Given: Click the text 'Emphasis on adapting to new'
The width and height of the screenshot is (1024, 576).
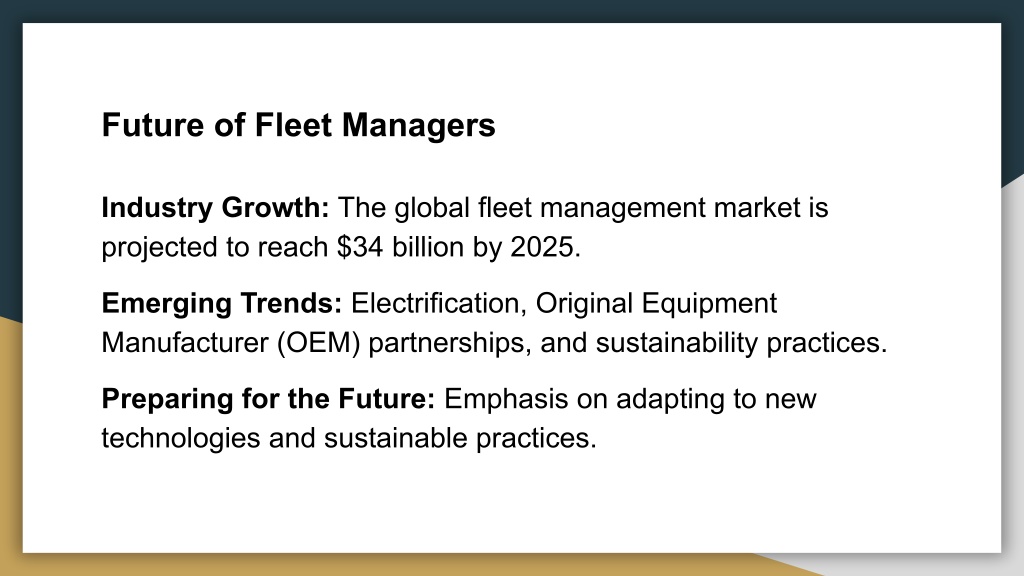Looking at the screenshot, I should (x=630, y=398).
